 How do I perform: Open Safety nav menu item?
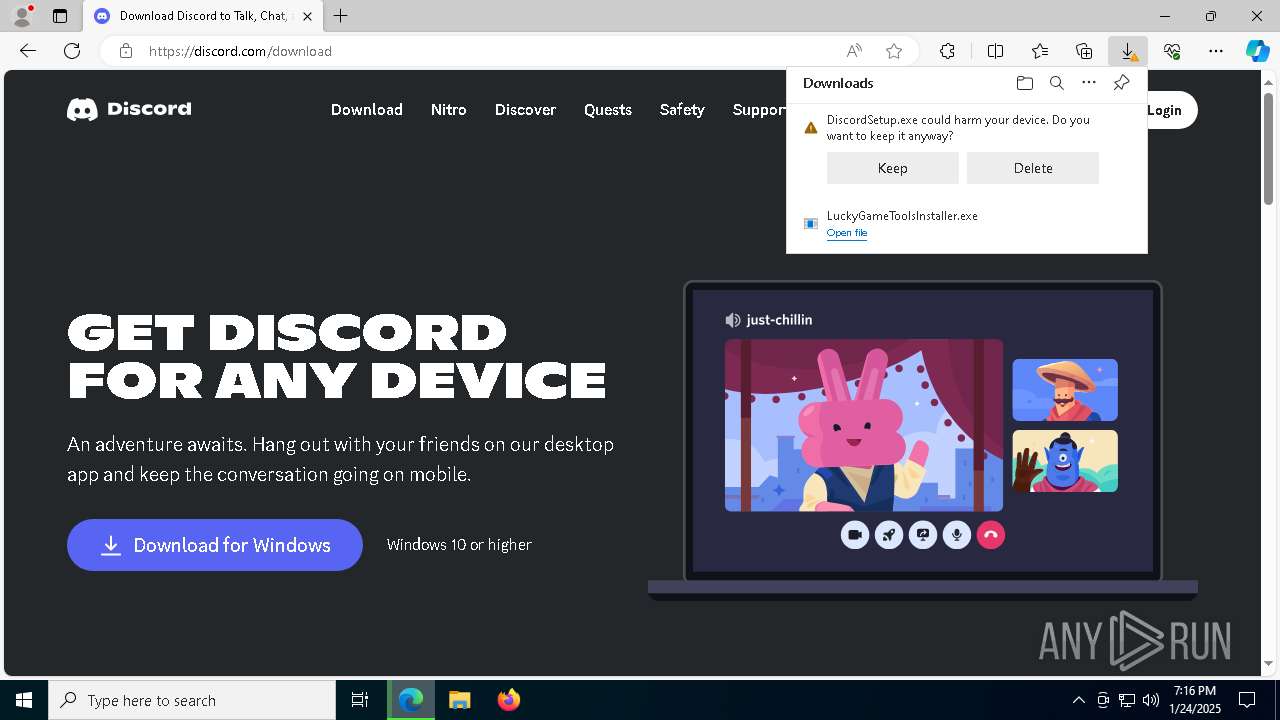[682, 110]
